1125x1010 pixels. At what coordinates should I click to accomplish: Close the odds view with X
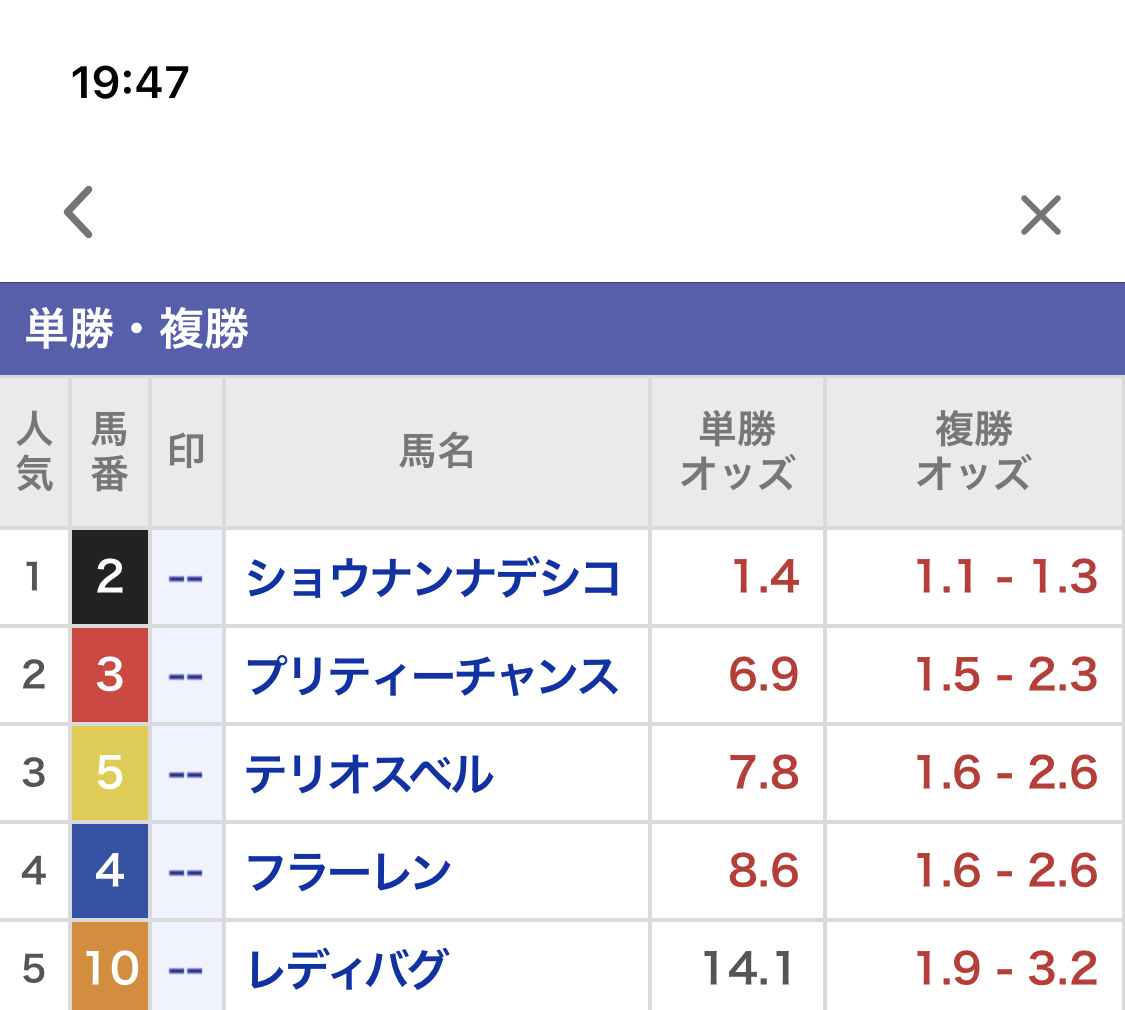coord(1040,215)
